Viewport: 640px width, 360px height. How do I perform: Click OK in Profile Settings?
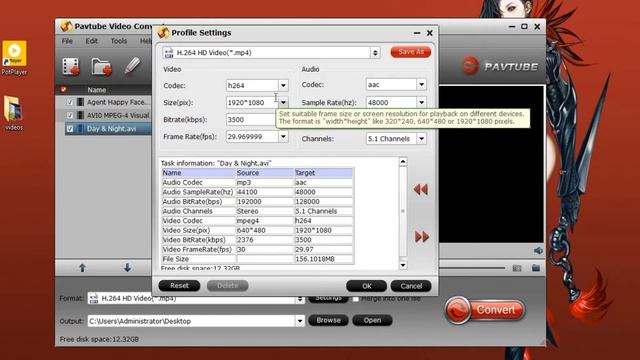click(367, 286)
